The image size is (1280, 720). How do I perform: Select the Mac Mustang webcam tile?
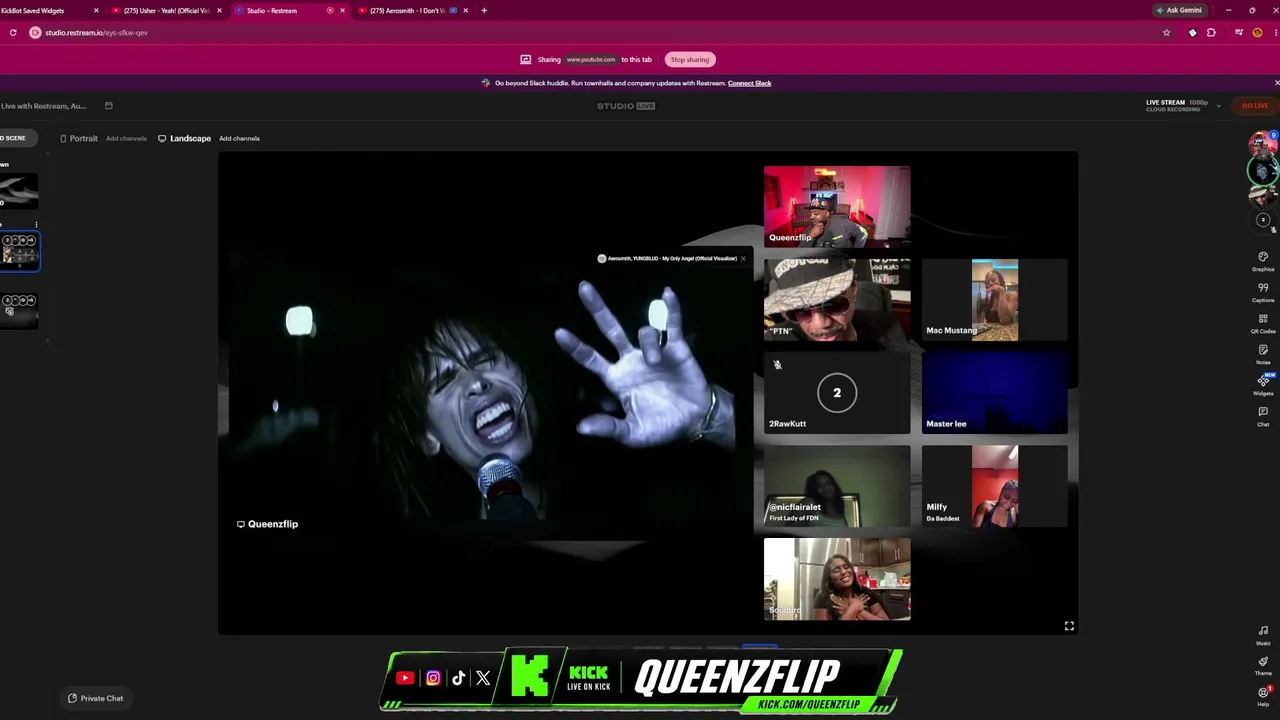tap(994, 300)
